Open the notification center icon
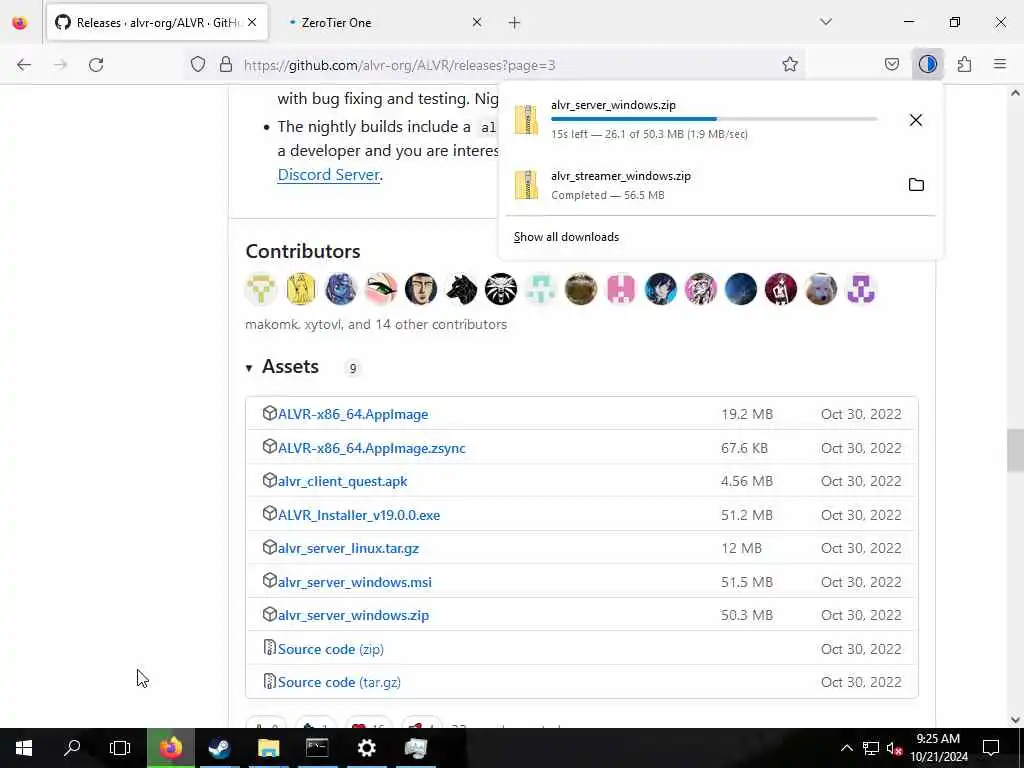 (991, 748)
